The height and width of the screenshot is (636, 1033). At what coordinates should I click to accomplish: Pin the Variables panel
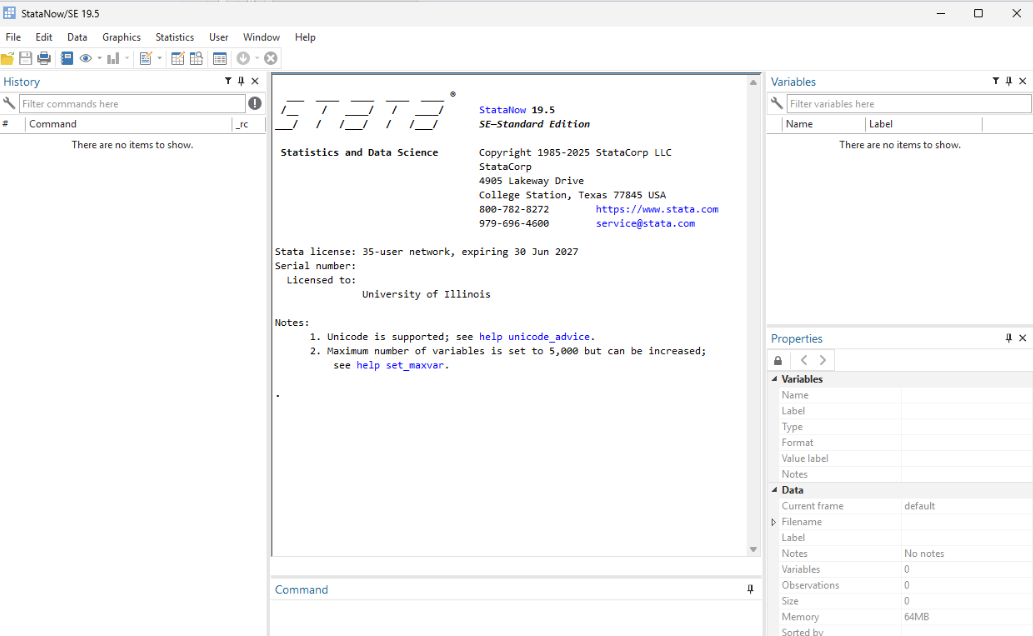(1009, 81)
